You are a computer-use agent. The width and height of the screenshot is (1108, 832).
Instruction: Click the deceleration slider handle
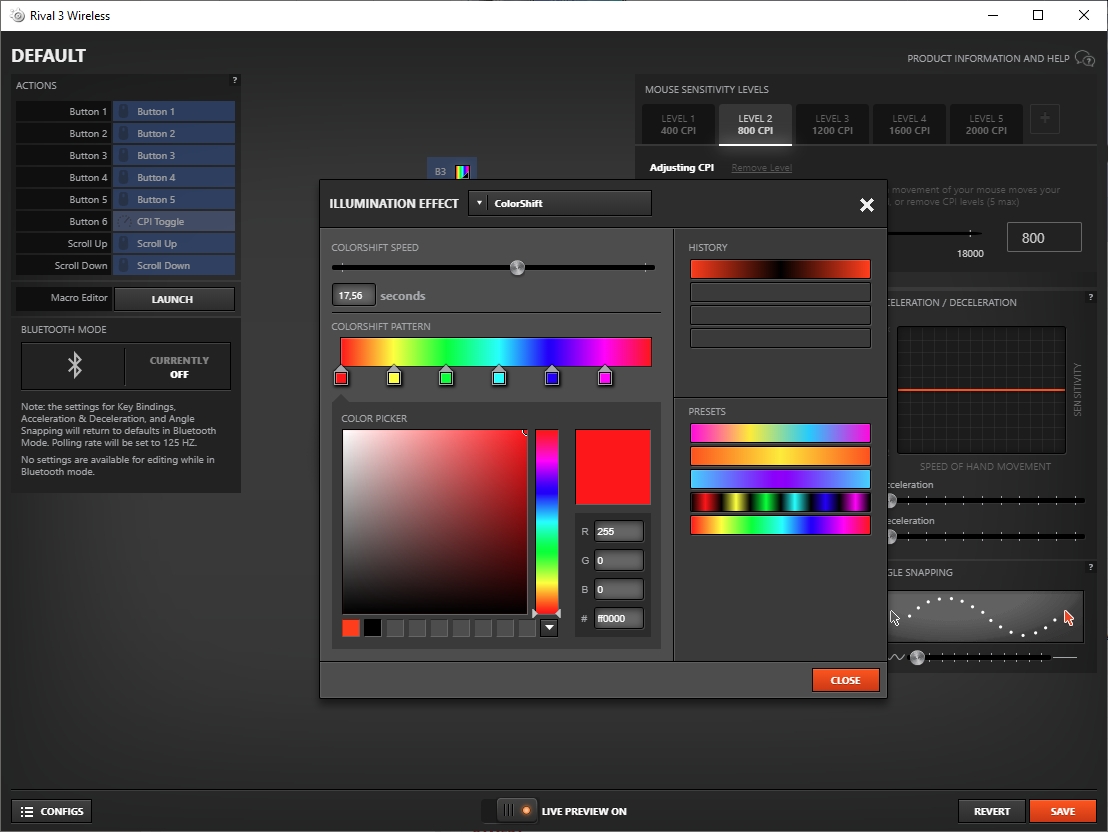[892, 537]
